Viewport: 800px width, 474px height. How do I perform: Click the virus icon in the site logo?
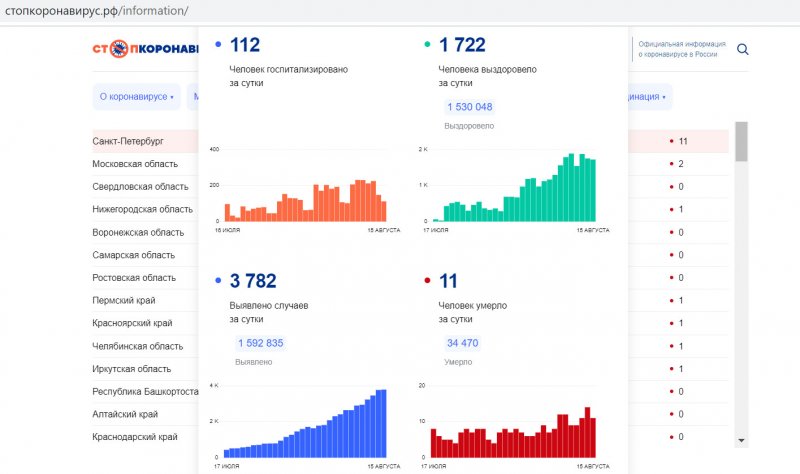click(119, 48)
